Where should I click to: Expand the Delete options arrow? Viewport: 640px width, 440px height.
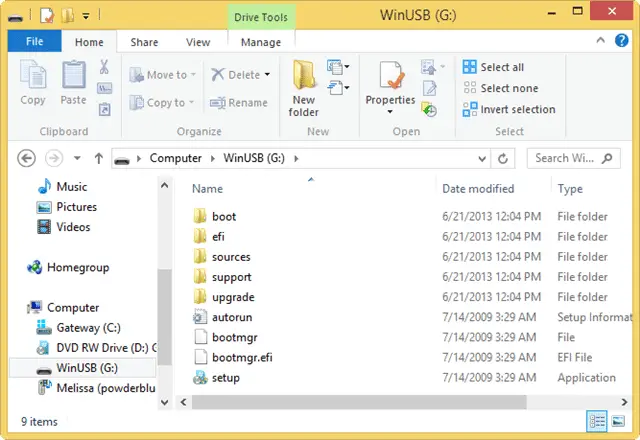[x=267, y=74]
